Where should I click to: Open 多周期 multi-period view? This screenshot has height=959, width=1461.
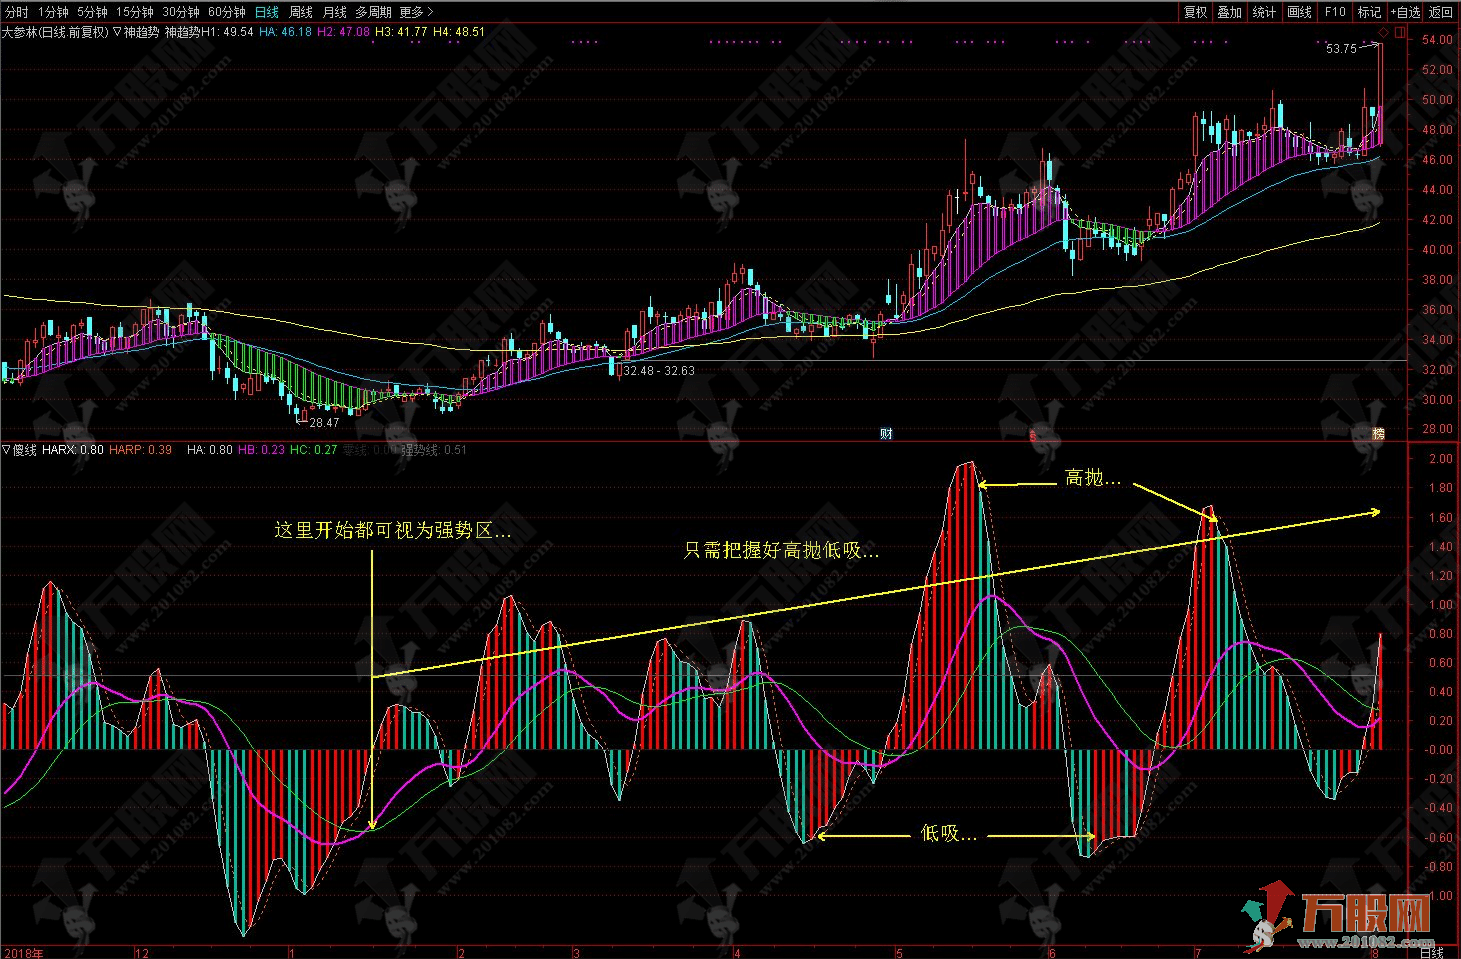point(373,12)
